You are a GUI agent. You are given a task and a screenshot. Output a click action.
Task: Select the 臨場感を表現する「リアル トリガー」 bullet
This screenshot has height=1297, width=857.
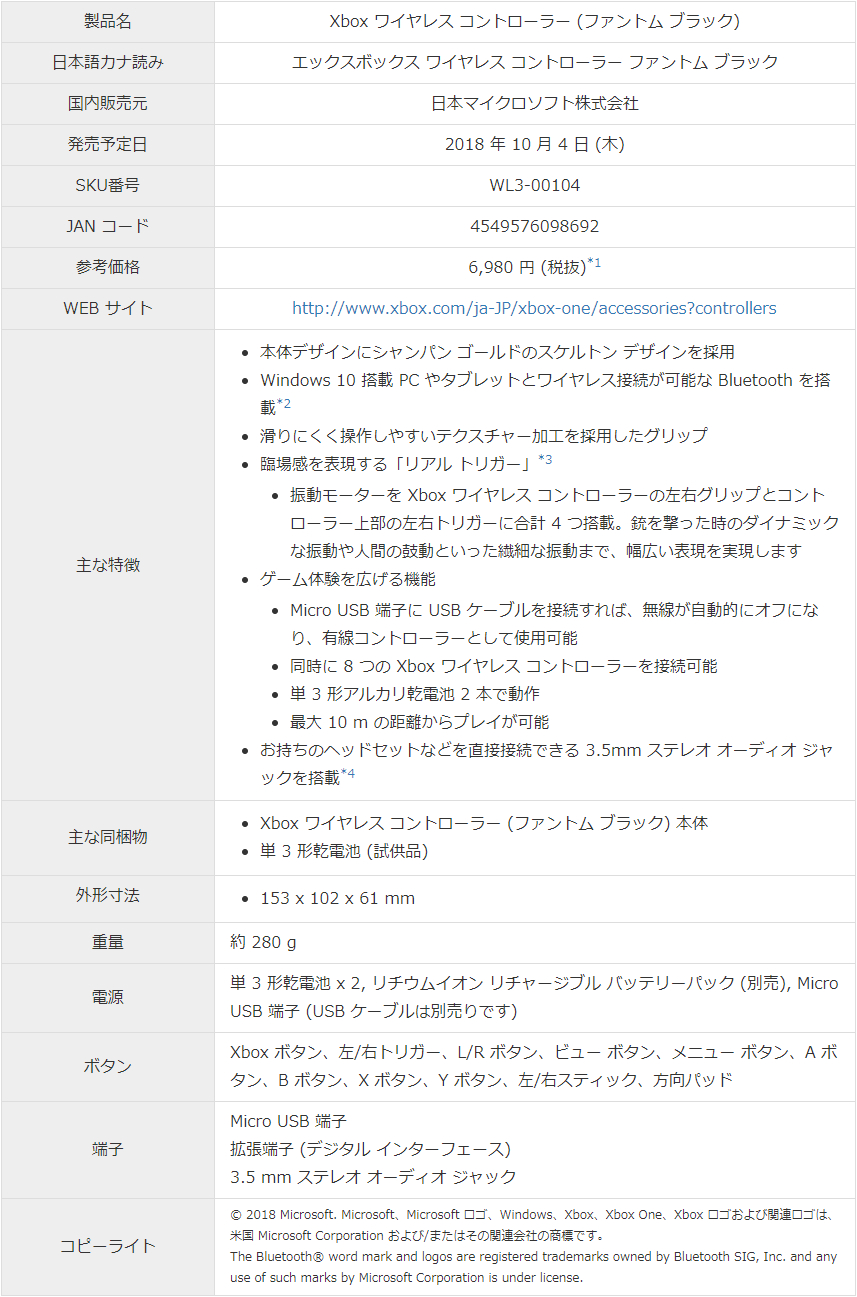(x=406, y=463)
